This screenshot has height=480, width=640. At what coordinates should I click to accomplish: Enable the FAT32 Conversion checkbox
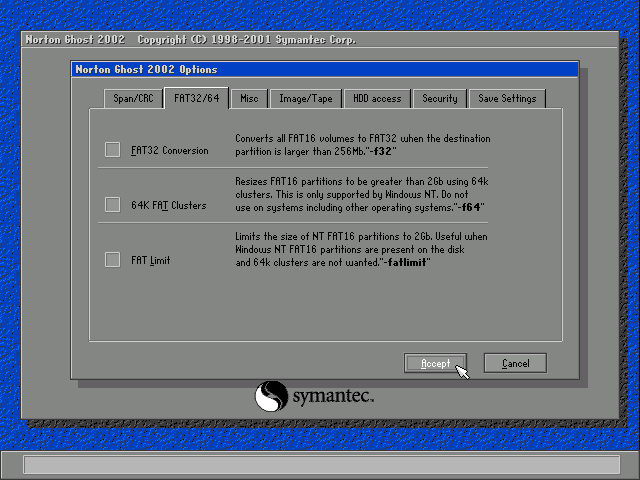pyautogui.click(x=112, y=149)
